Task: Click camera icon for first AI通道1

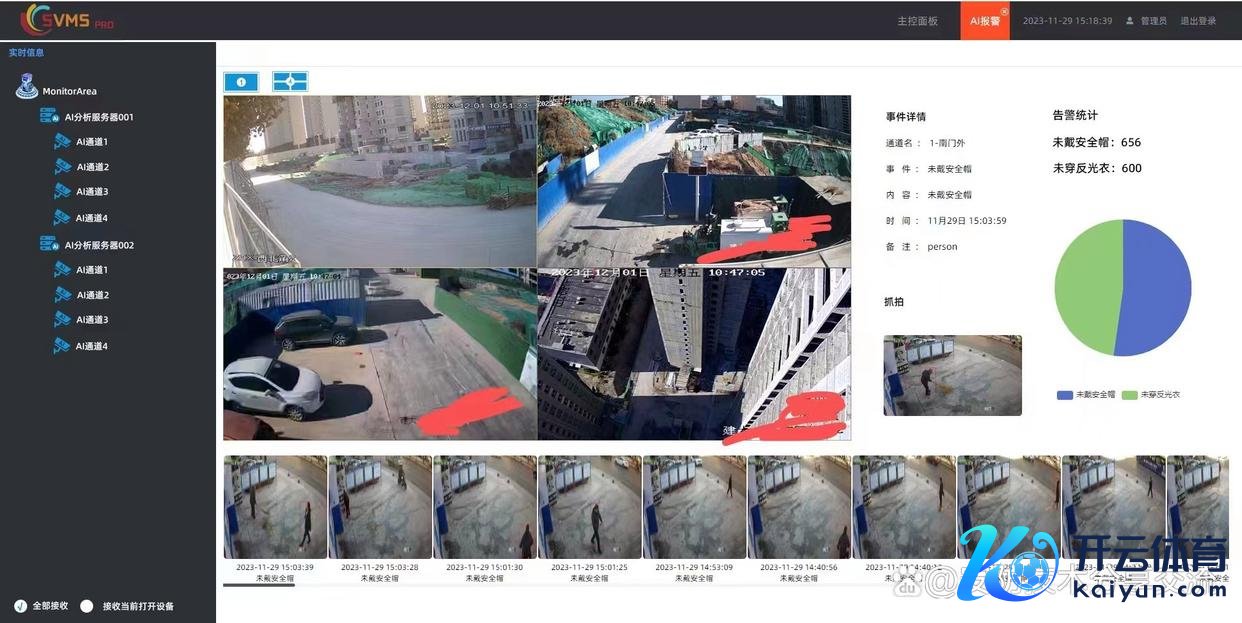Action: point(63,142)
